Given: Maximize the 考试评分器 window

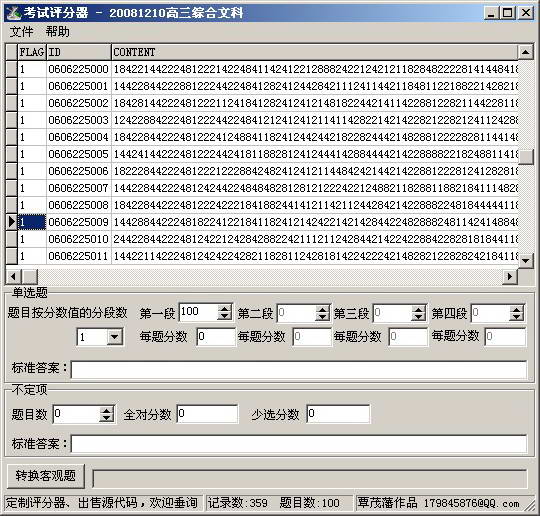Looking at the screenshot, I should point(508,13).
